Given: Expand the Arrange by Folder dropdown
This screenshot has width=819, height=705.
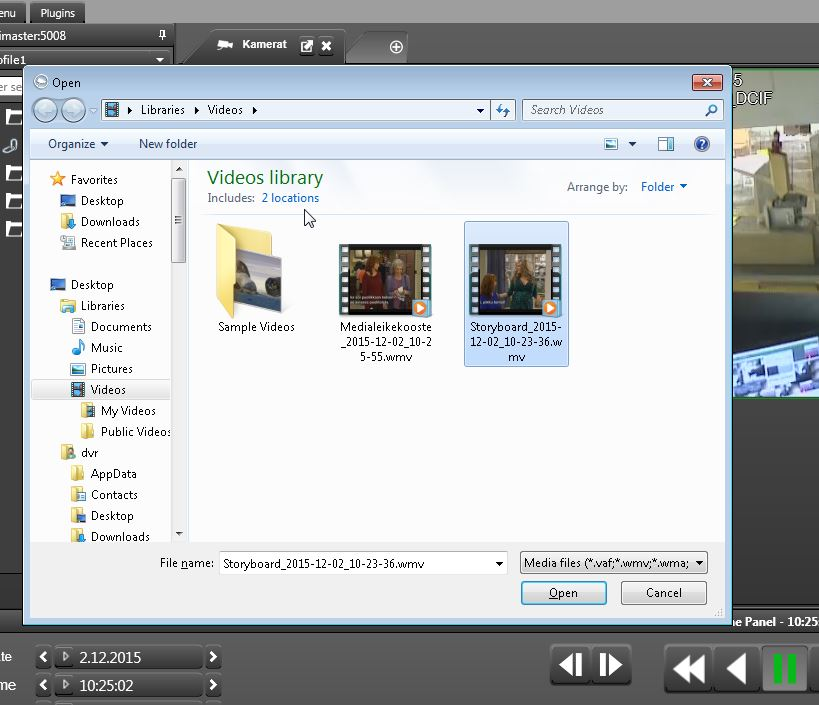Looking at the screenshot, I should pos(664,187).
